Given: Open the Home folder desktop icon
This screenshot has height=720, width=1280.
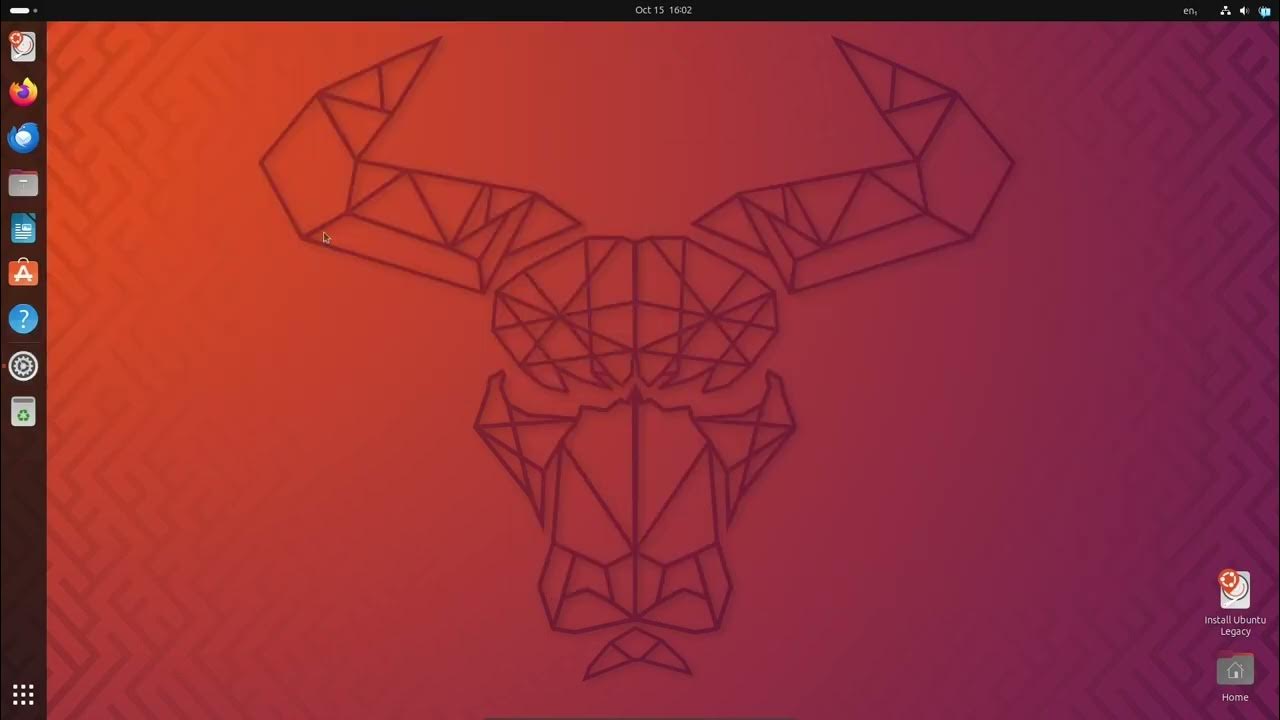Looking at the screenshot, I should click(1235, 677).
